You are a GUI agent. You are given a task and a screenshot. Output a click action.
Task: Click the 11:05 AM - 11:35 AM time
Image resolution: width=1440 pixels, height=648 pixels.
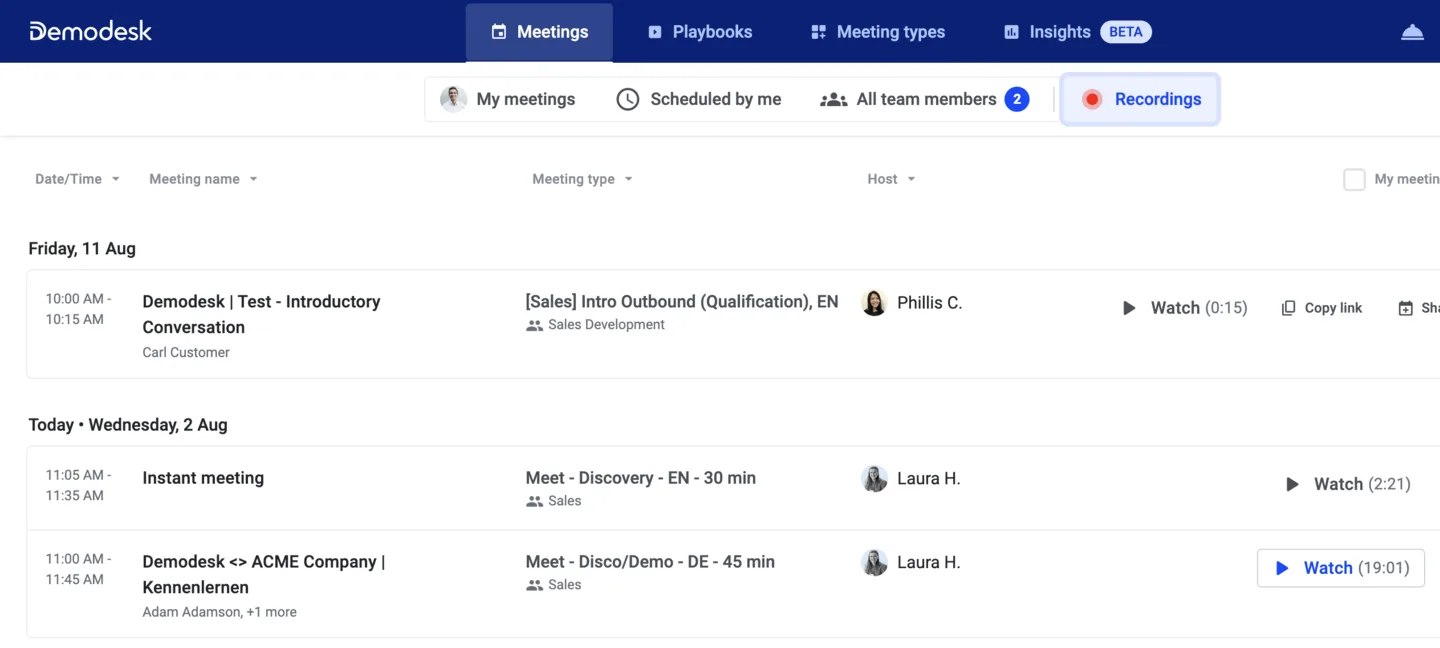click(x=78, y=485)
